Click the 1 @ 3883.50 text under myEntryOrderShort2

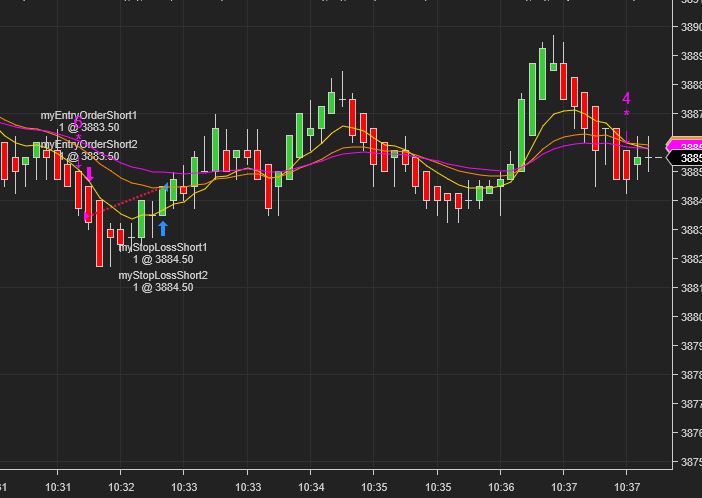pos(89,156)
